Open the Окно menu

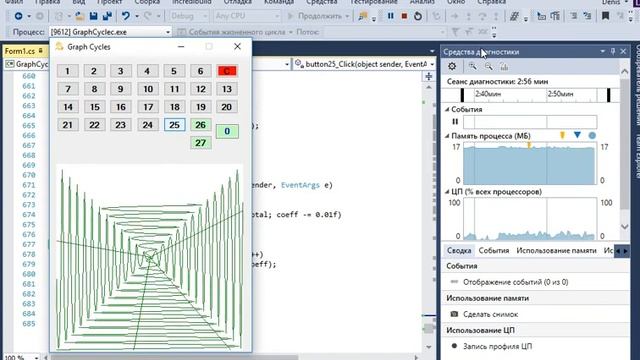pyautogui.click(x=456, y=2)
